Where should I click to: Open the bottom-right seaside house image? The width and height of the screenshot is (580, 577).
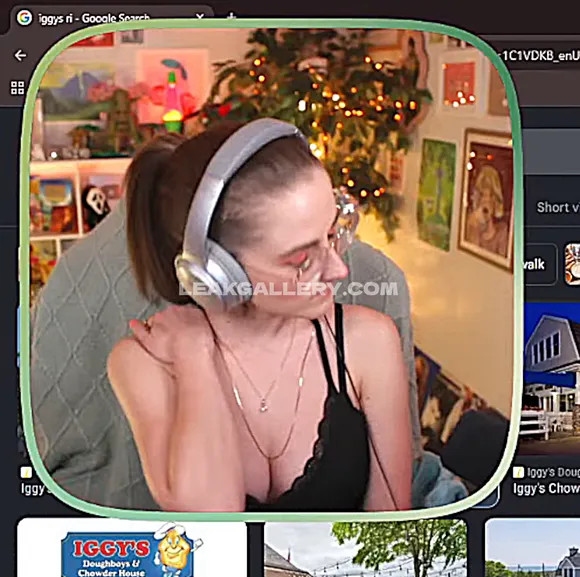532,548
